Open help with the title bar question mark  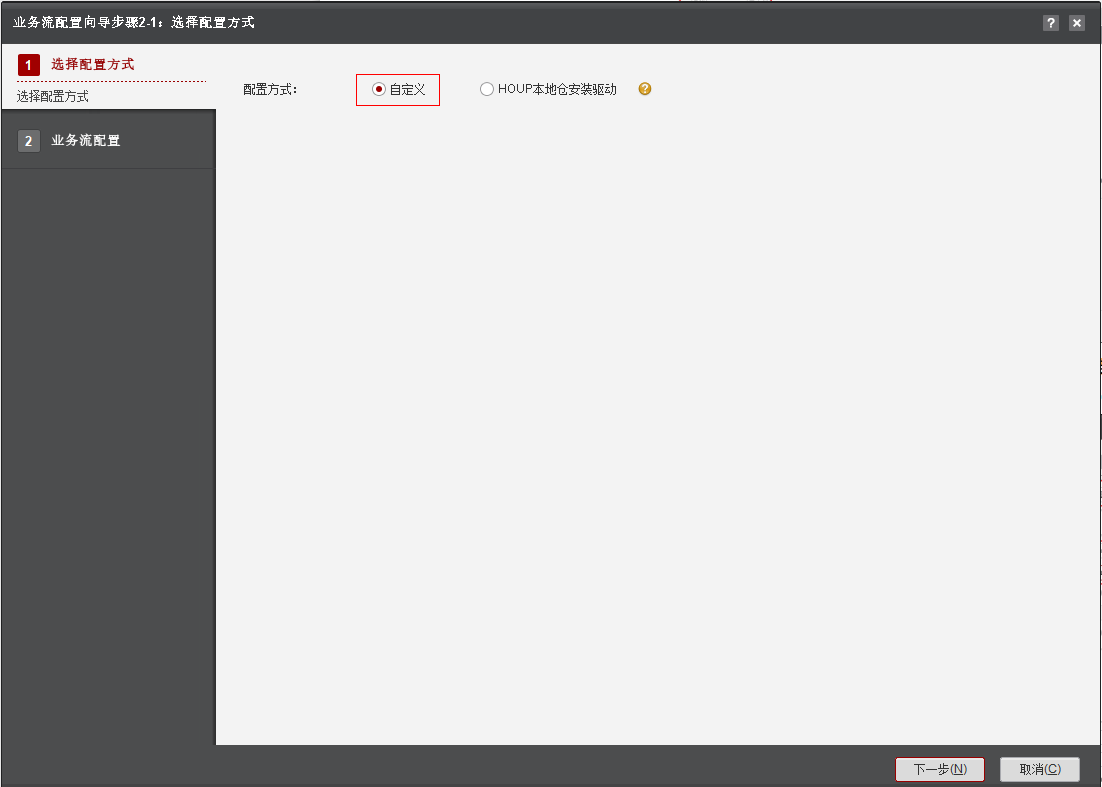[1051, 22]
